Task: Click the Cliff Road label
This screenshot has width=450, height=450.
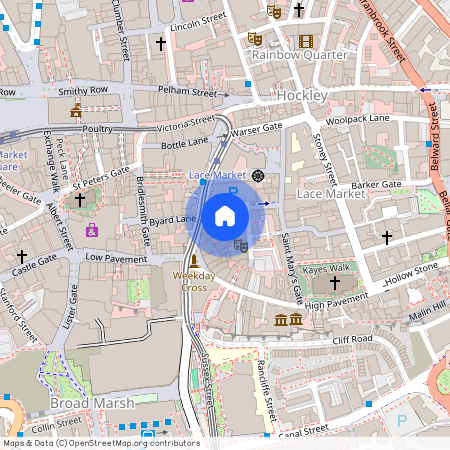Action: click(352, 340)
